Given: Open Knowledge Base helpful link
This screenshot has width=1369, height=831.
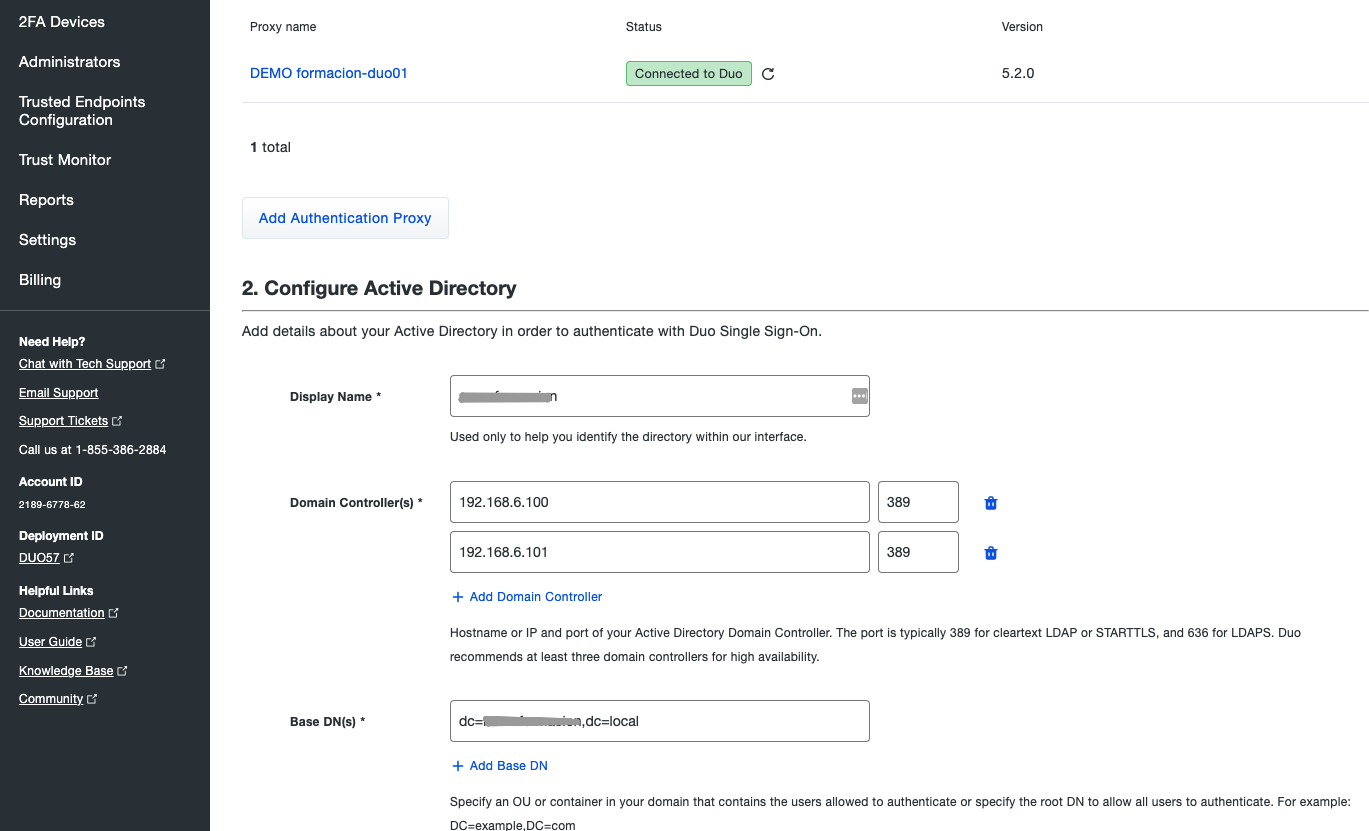Looking at the screenshot, I should [x=66, y=671].
